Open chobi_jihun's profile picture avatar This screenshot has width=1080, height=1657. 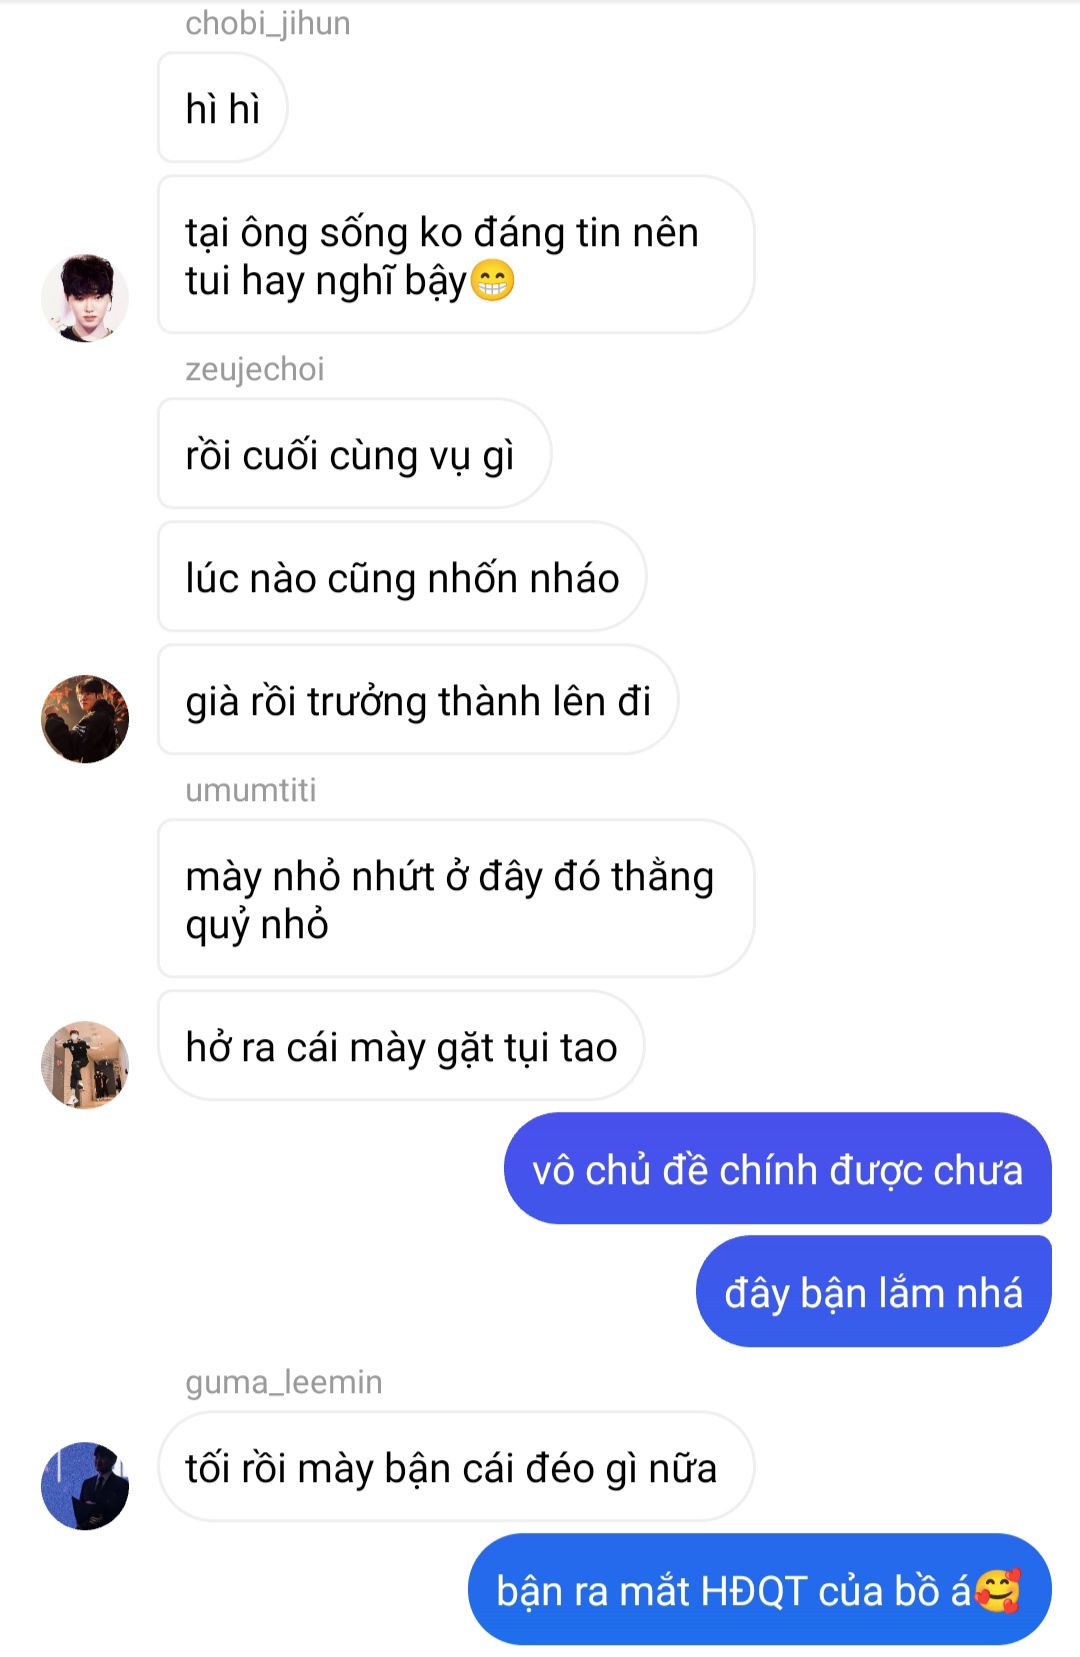(x=85, y=298)
